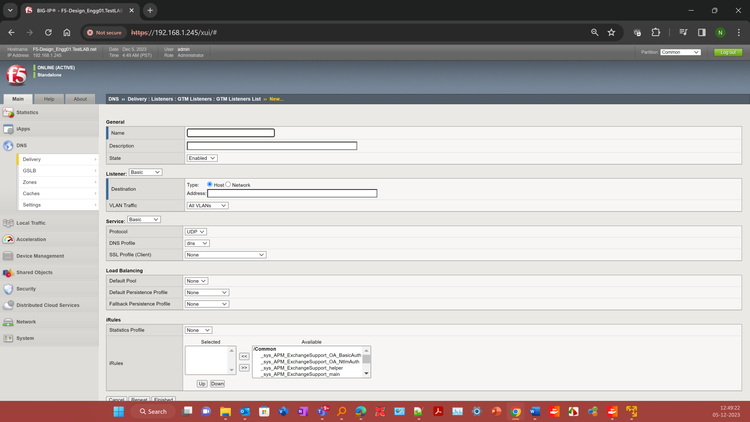Open the State dropdown
Screen dimensions: 750x422
tap(202, 158)
